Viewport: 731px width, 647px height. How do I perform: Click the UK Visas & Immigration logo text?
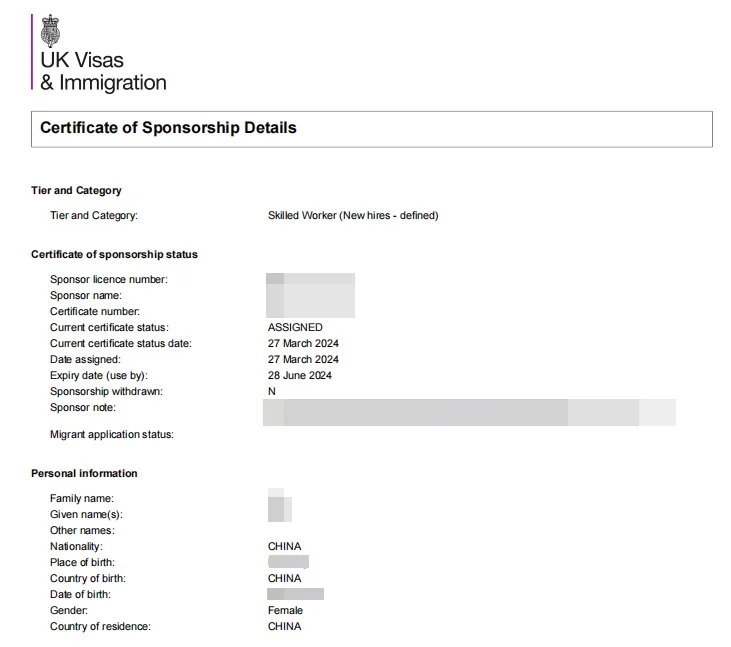coord(103,71)
